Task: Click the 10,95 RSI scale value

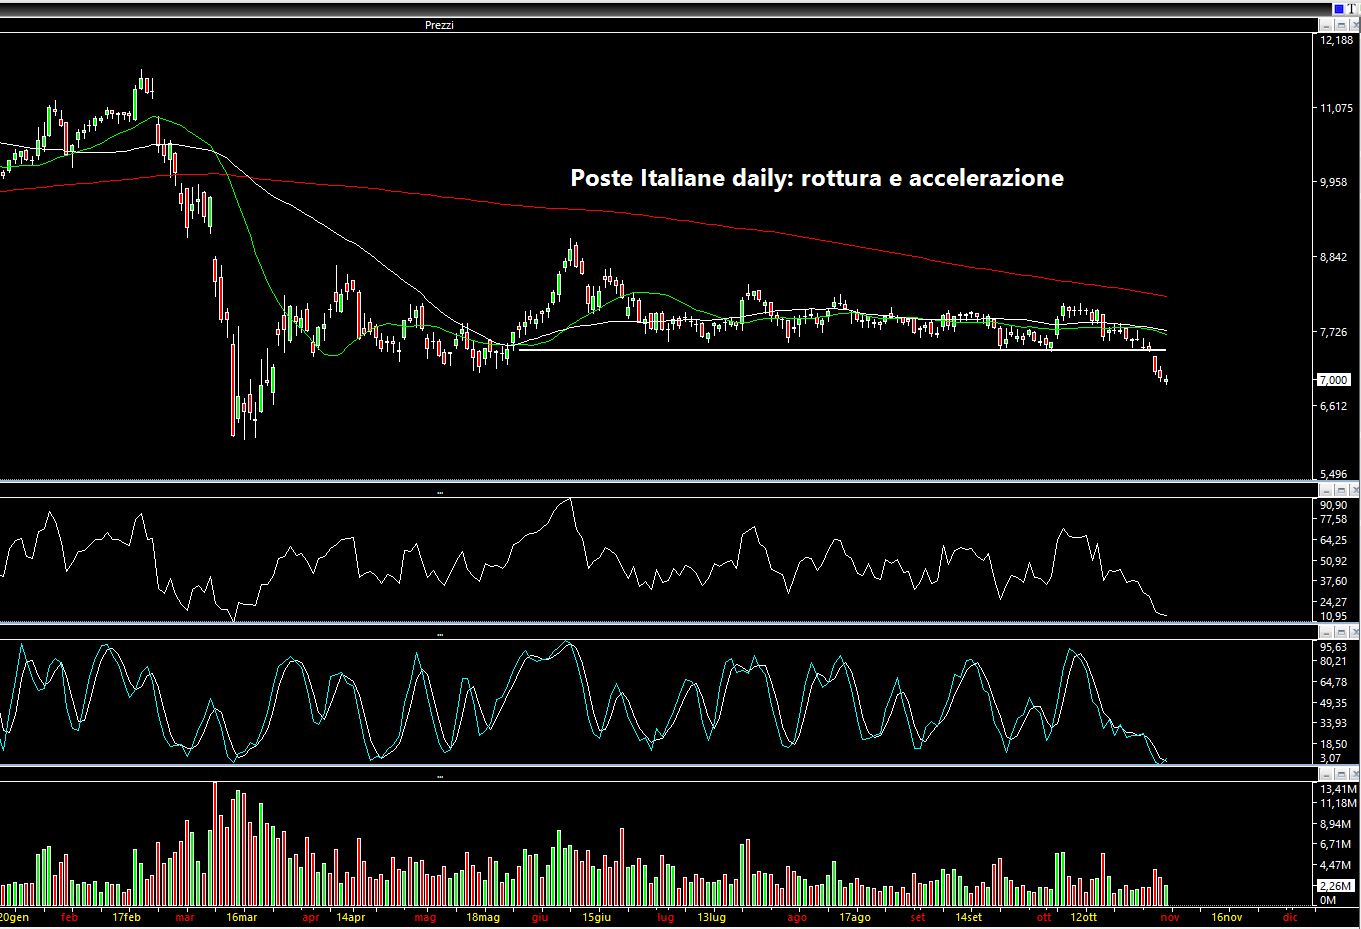Action: point(1334,616)
